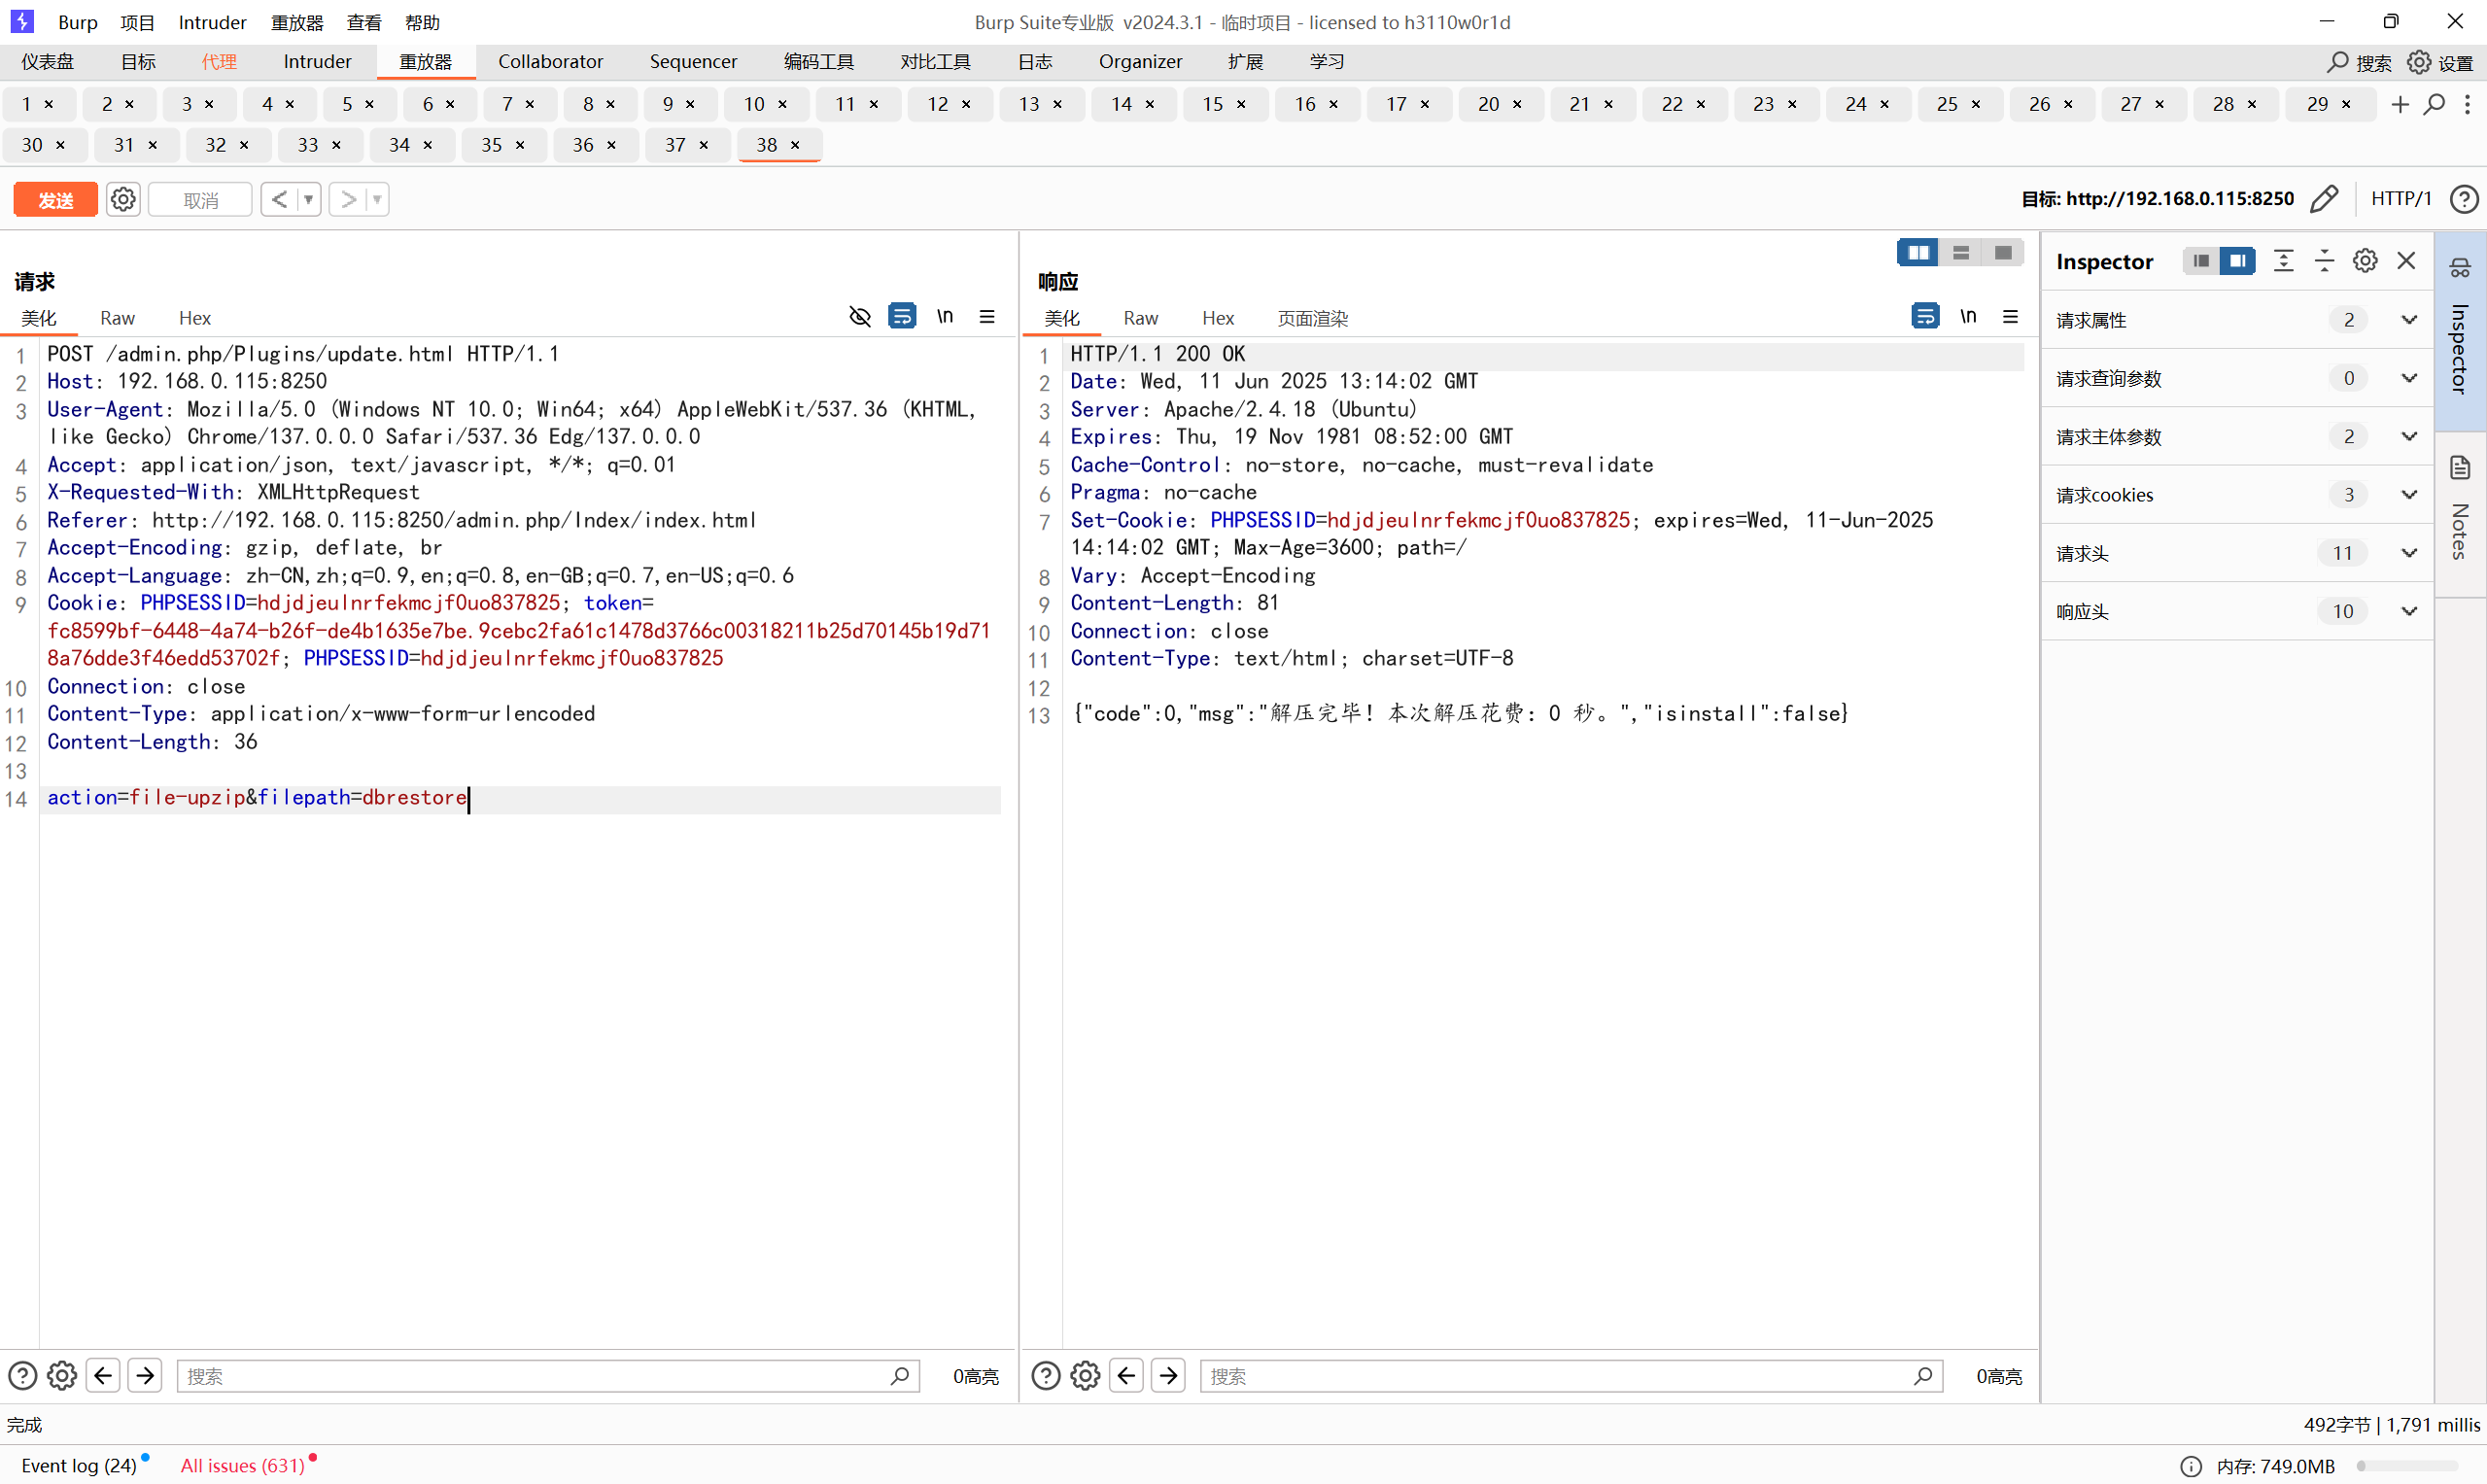Click request search input field
This screenshot has height=1484, width=2487.
point(548,1375)
